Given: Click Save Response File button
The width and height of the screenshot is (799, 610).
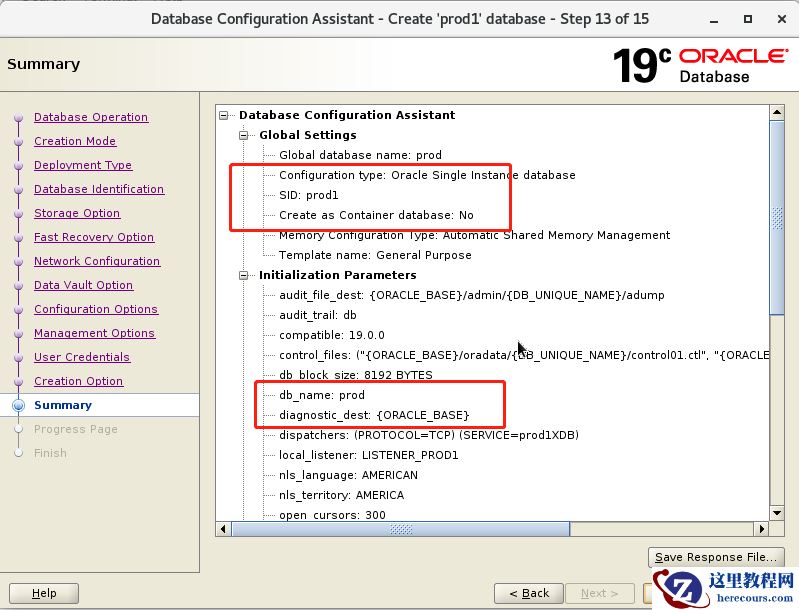Looking at the screenshot, I should (x=715, y=557).
